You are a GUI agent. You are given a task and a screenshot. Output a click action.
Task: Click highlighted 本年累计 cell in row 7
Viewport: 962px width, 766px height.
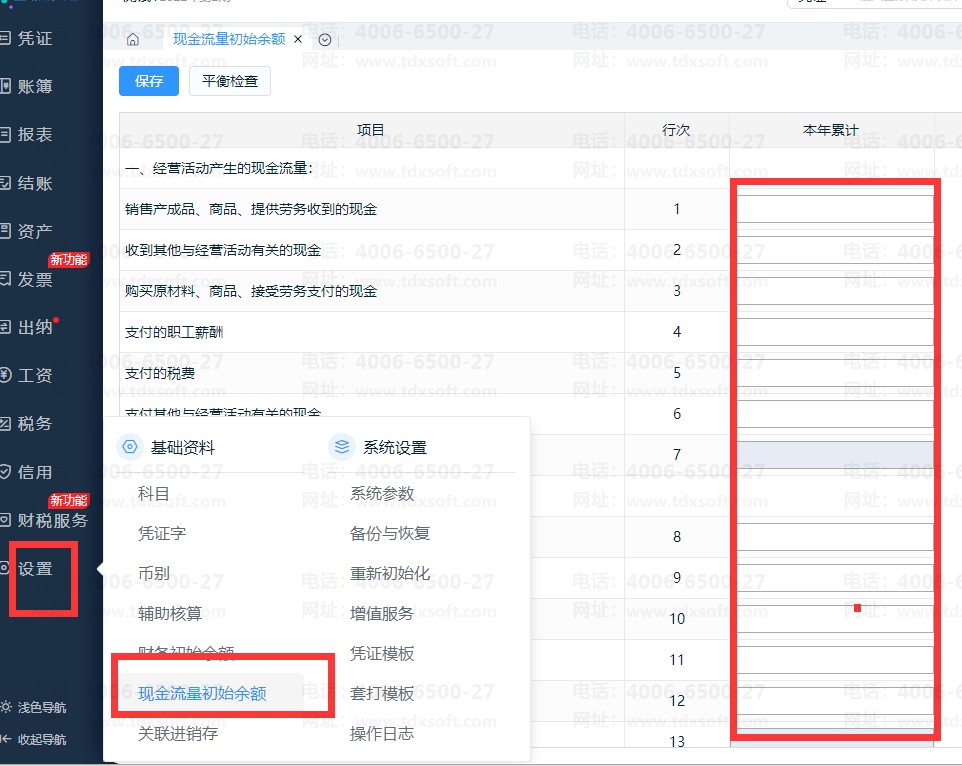click(x=834, y=455)
